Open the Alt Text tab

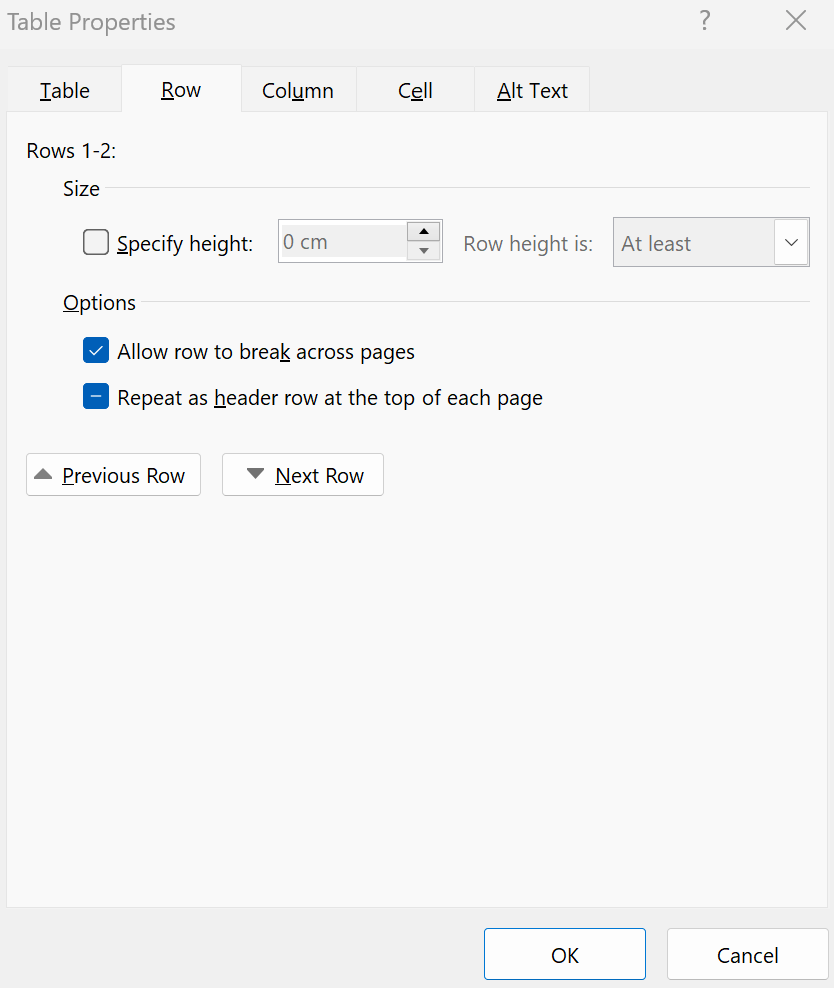(532, 91)
